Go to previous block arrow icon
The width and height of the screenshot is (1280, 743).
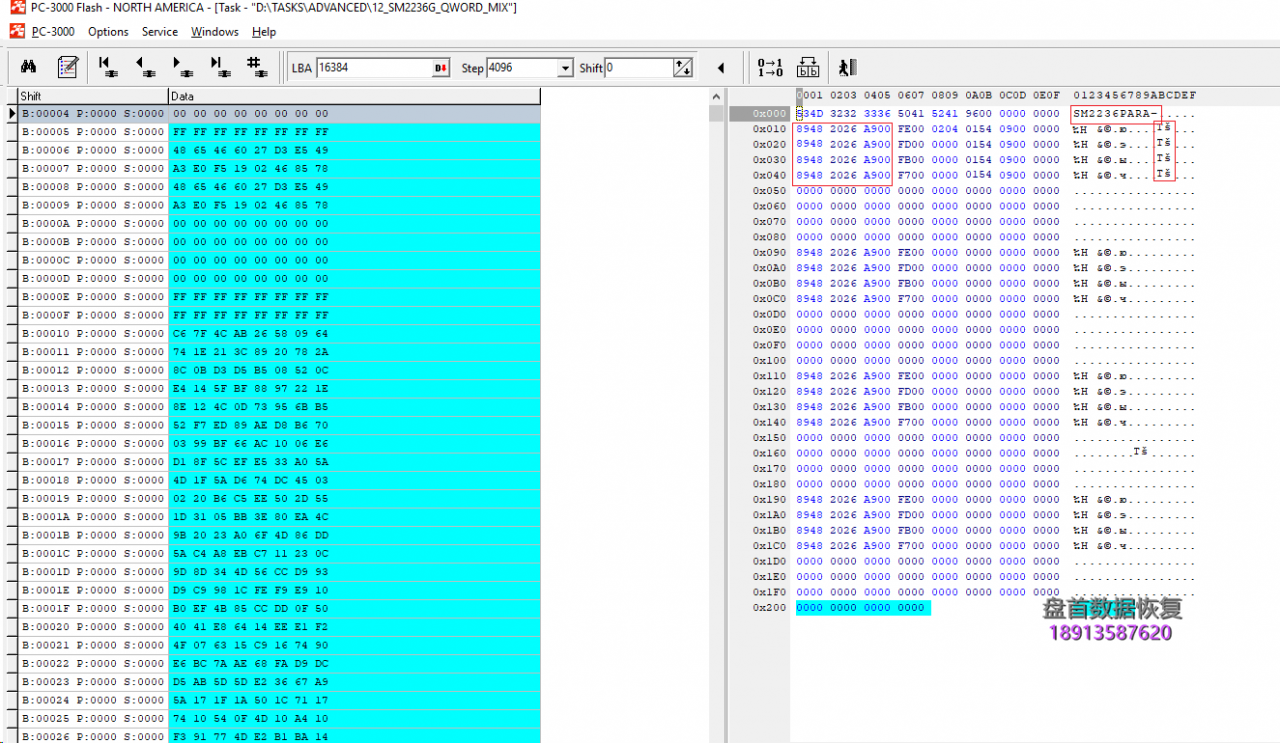coord(145,67)
